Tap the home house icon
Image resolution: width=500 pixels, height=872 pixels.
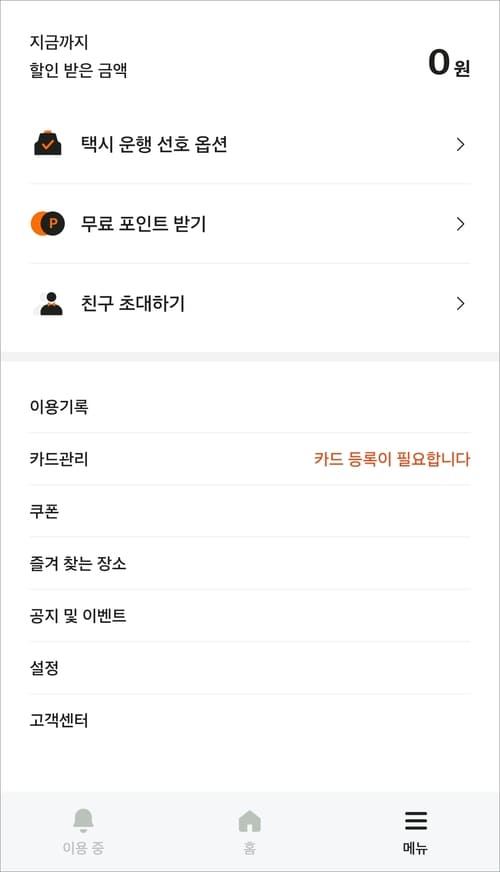[x=250, y=821]
